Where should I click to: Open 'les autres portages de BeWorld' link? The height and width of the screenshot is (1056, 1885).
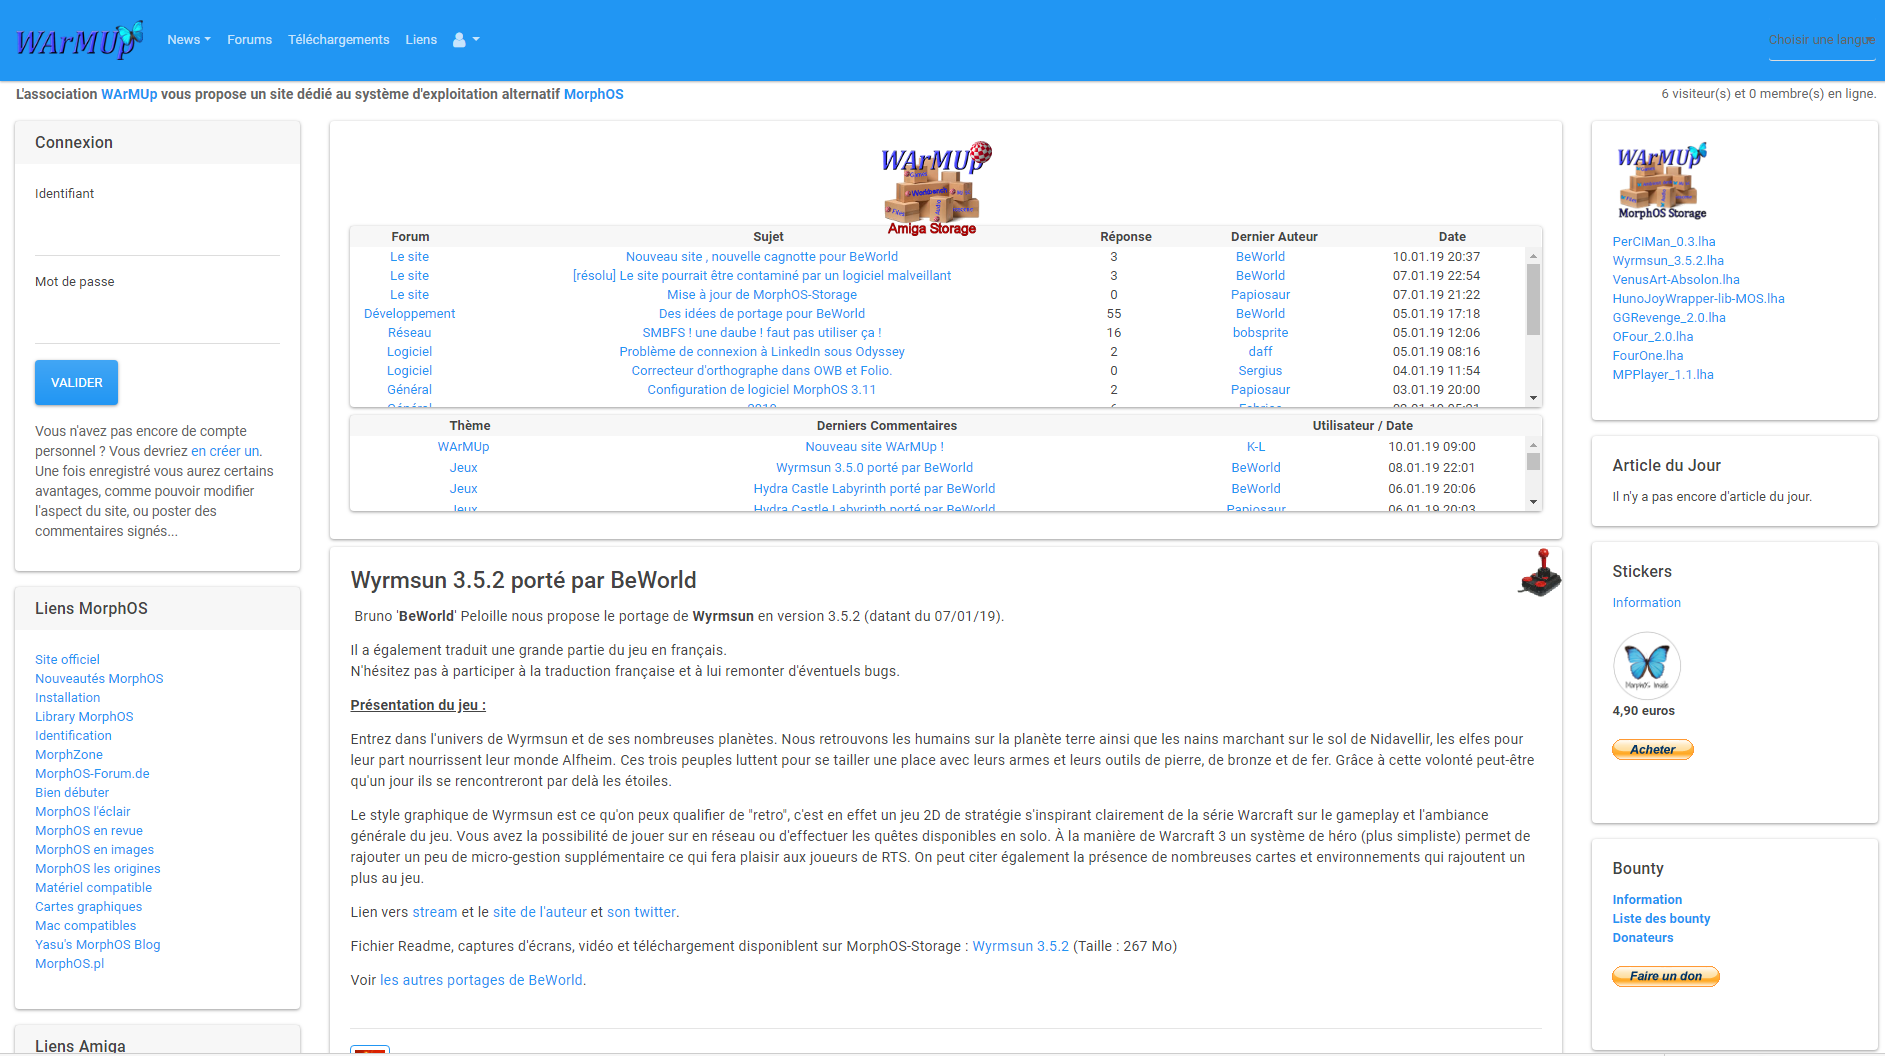[x=481, y=980]
